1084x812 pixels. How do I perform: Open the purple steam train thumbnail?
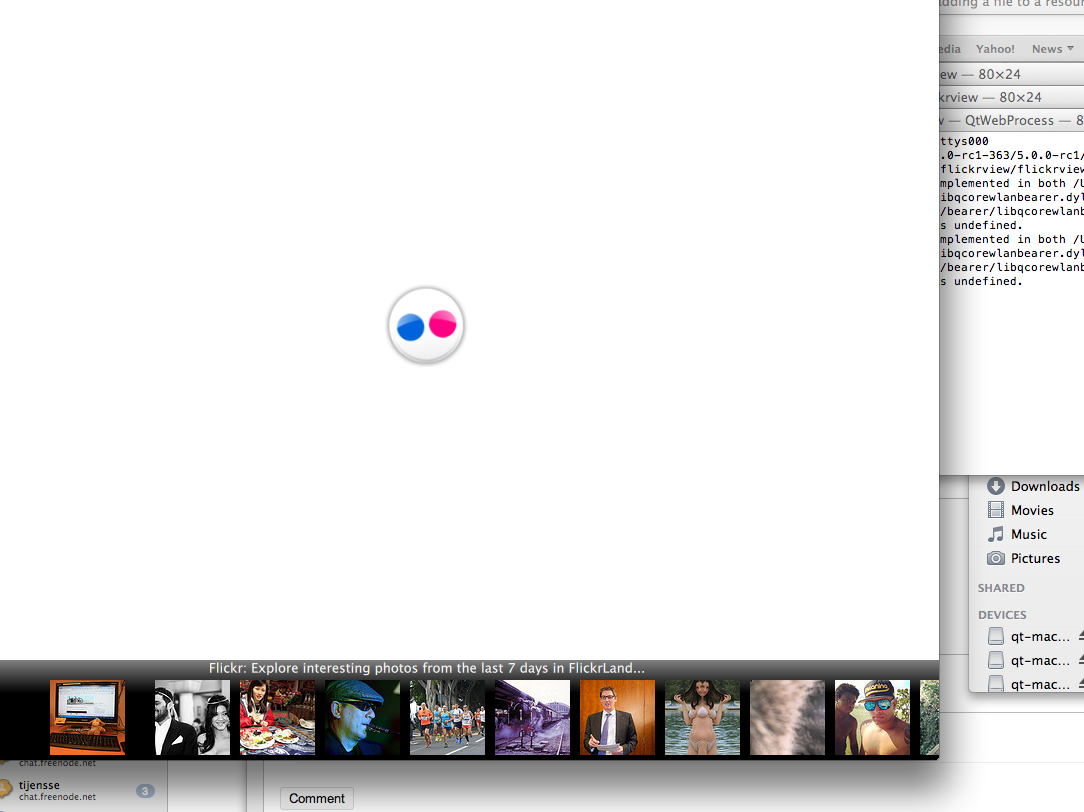(x=532, y=717)
